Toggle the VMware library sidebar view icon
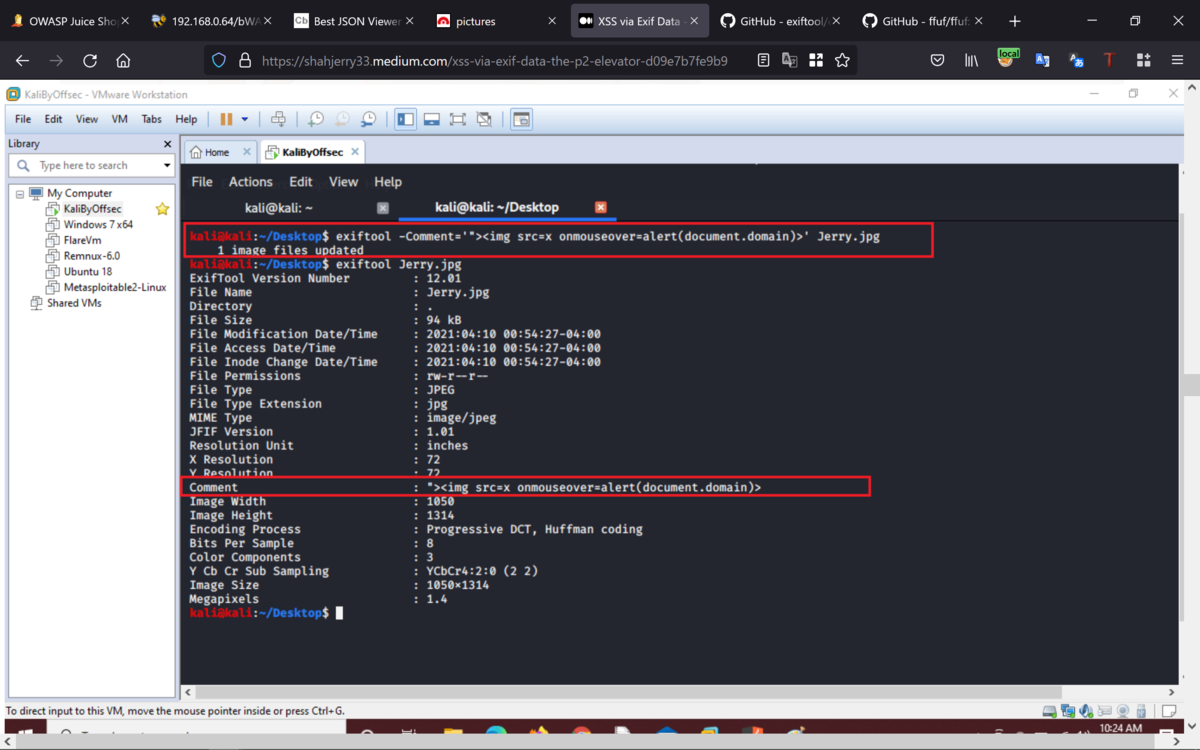Viewport: 1200px width, 750px height. (x=405, y=119)
